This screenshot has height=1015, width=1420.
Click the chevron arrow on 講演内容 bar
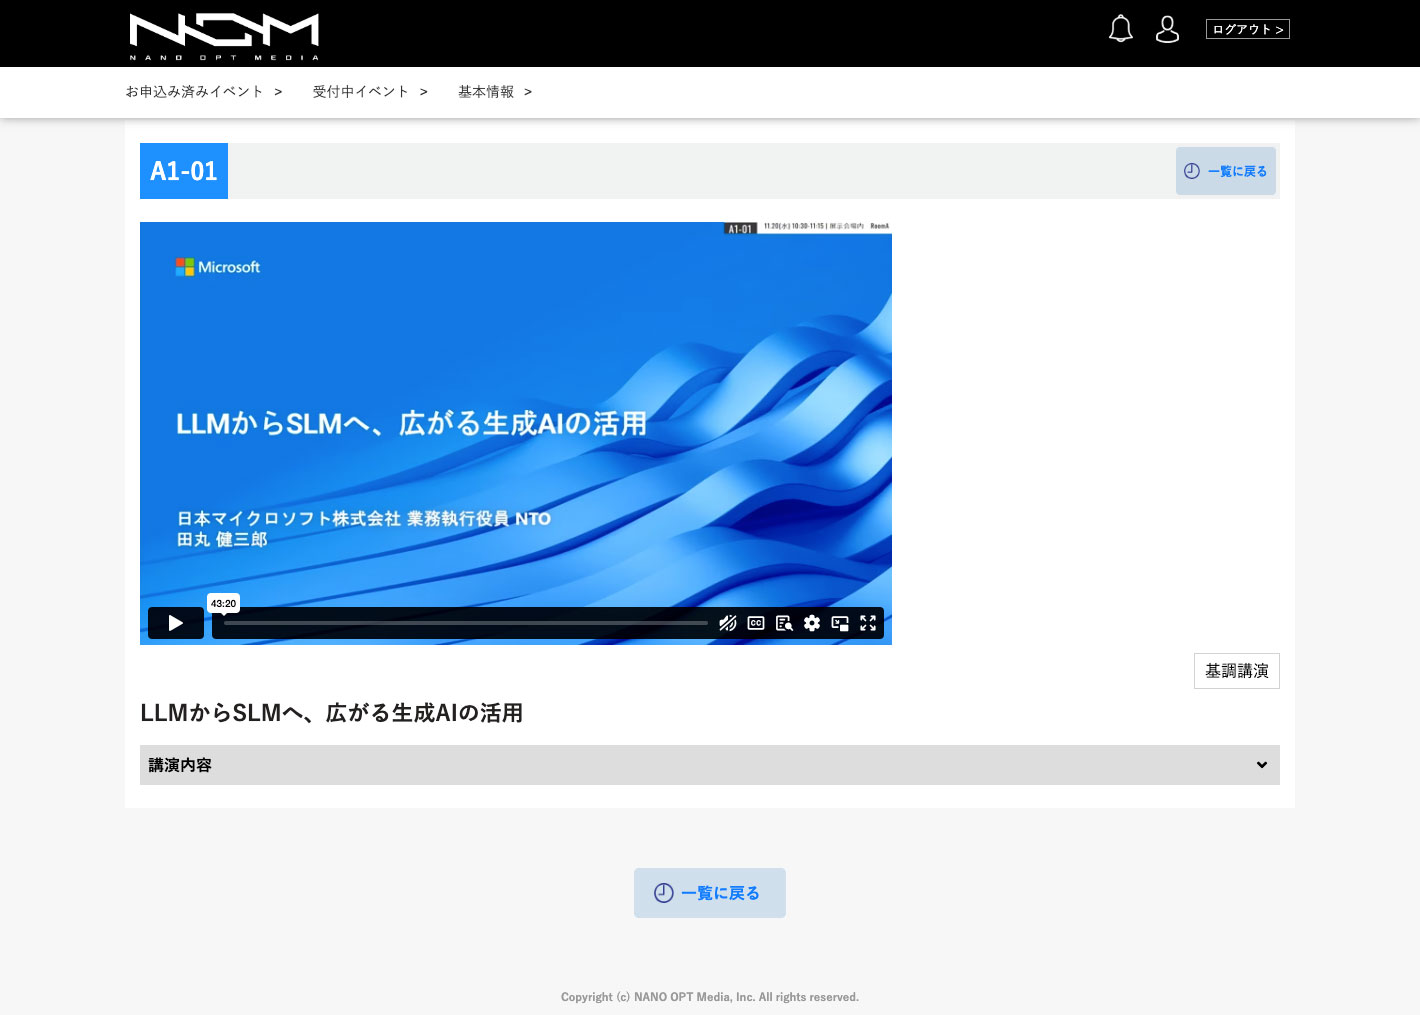1261,765
